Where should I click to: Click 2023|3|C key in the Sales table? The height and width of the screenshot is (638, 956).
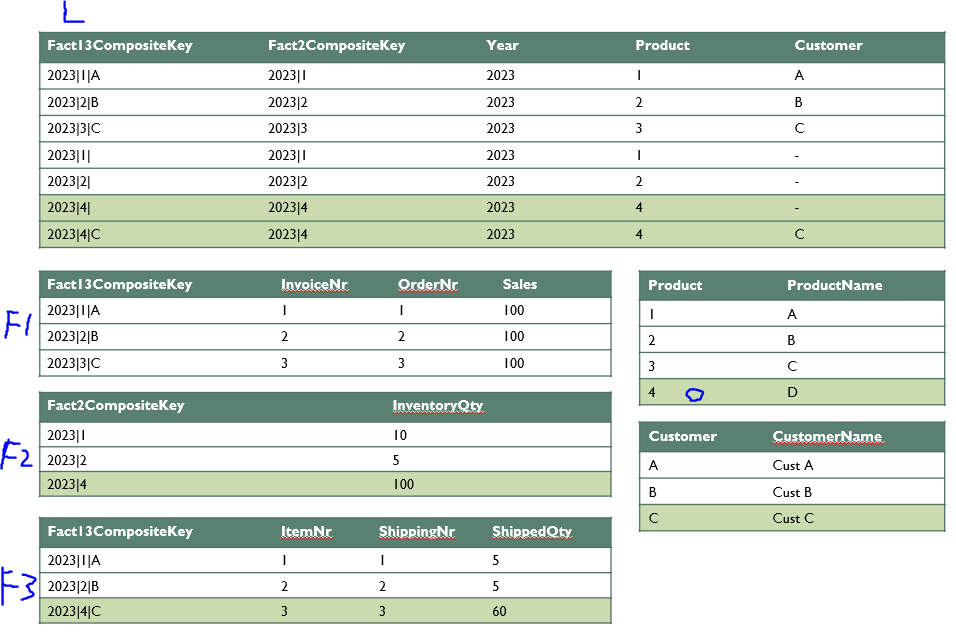pyautogui.click(x=74, y=364)
